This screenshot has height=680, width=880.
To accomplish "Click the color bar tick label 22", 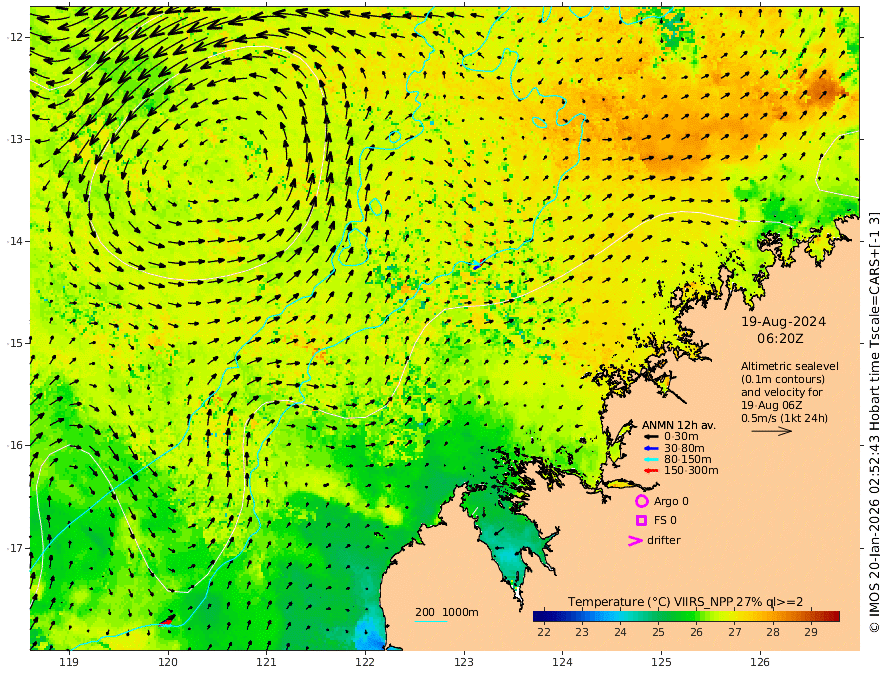I will click(543, 632).
